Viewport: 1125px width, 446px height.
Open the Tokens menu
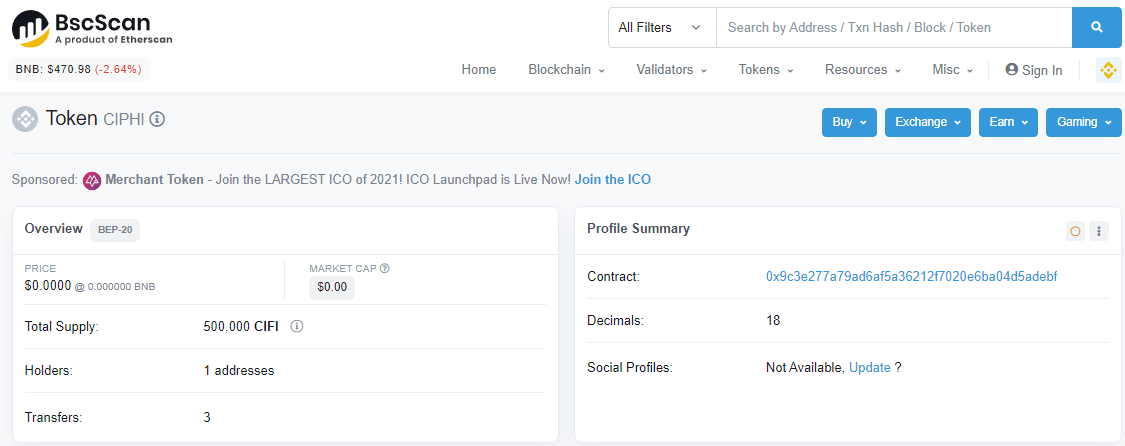[x=765, y=70]
